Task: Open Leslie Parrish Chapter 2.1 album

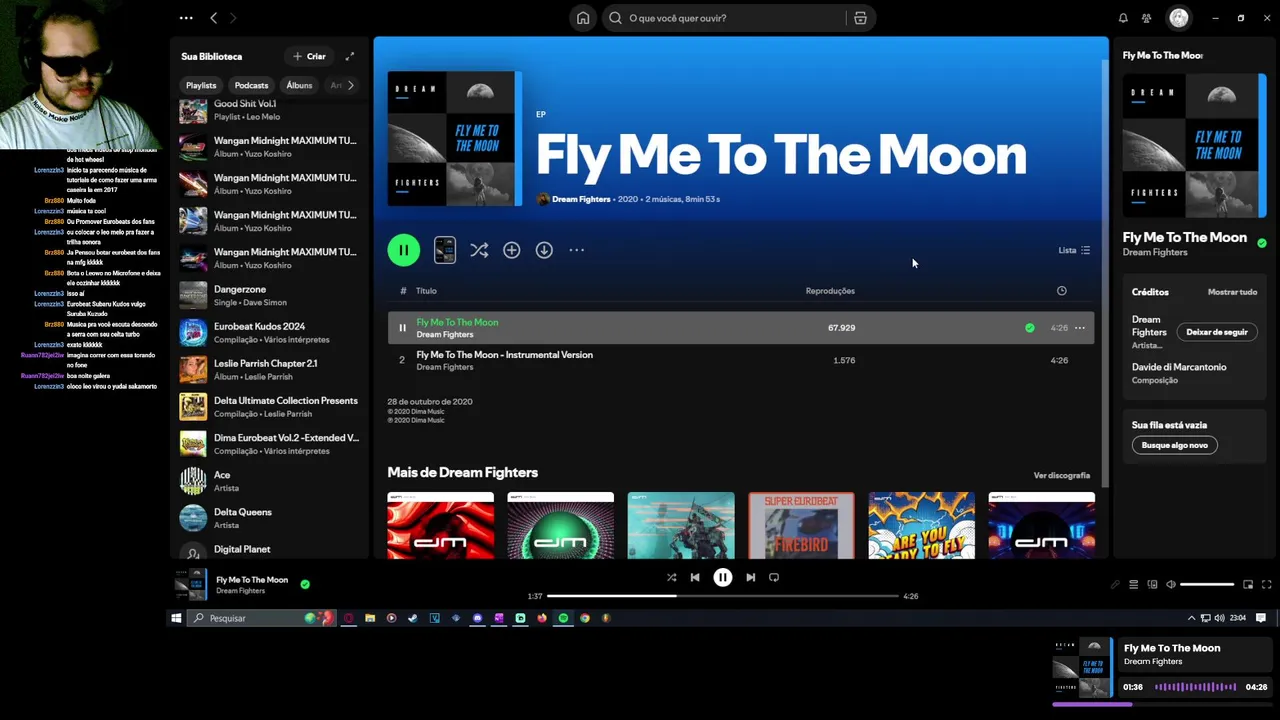Action: point(268,369)
